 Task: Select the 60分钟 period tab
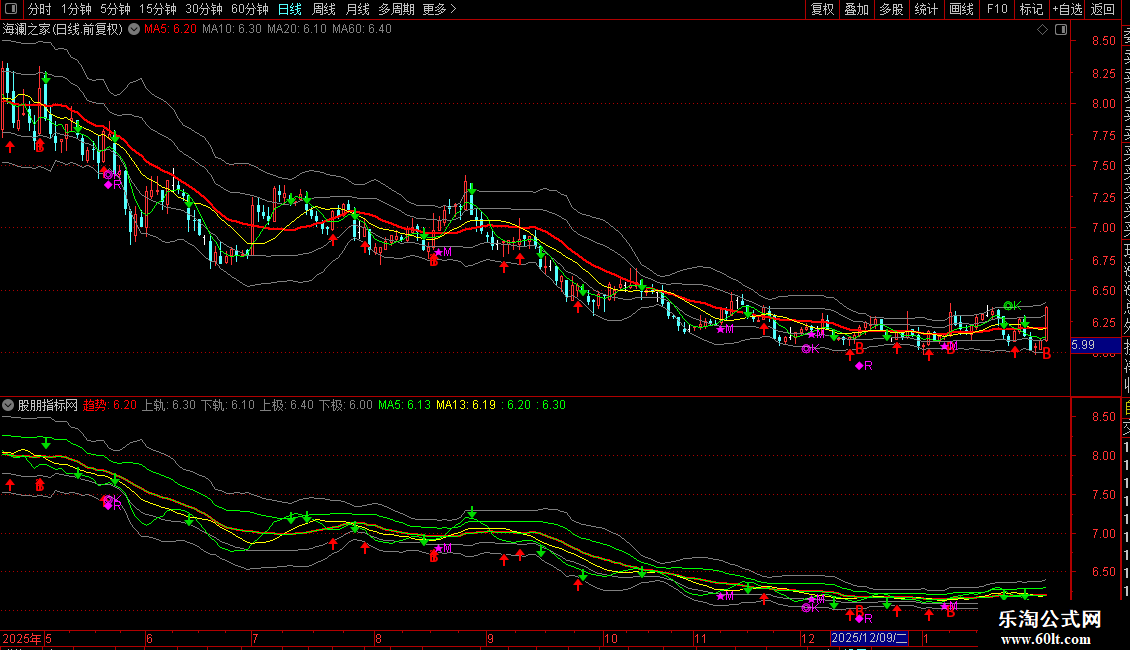pyautogui.click(x=249, y=9)
